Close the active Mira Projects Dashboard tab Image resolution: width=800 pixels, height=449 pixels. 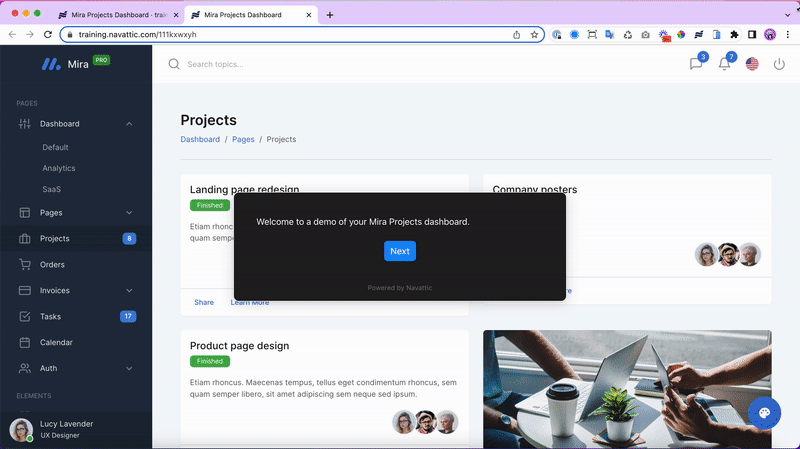tap(309, 15)
